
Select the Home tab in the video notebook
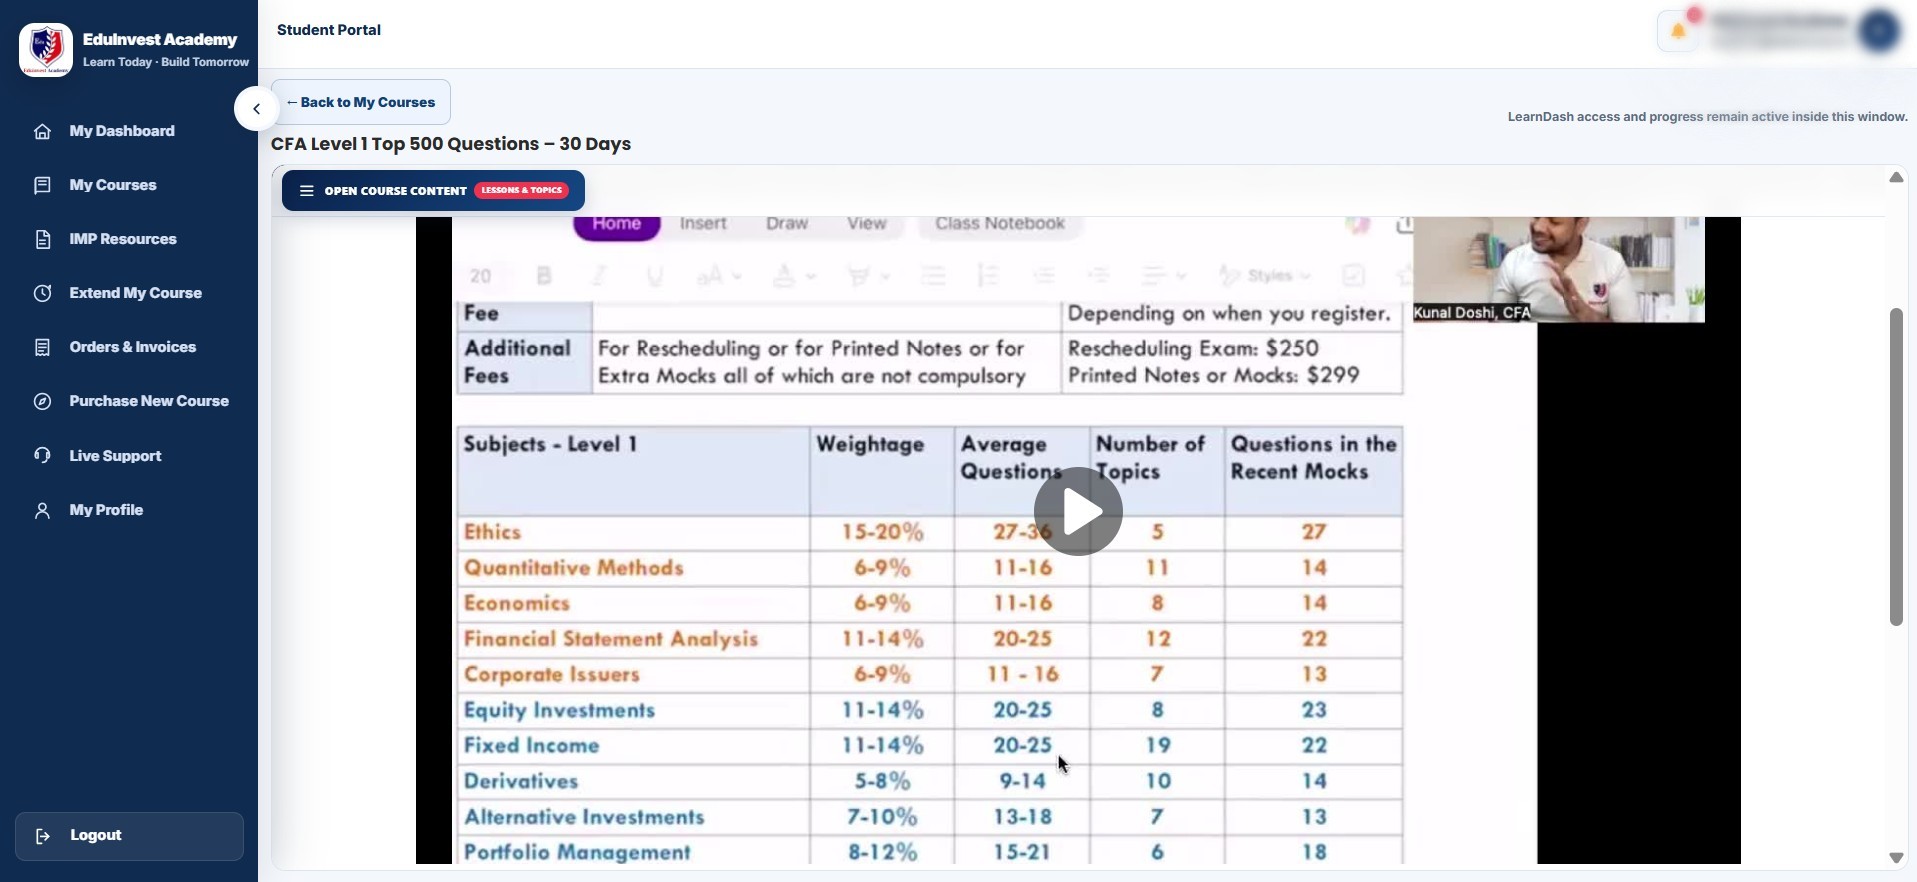pos(617,225)
